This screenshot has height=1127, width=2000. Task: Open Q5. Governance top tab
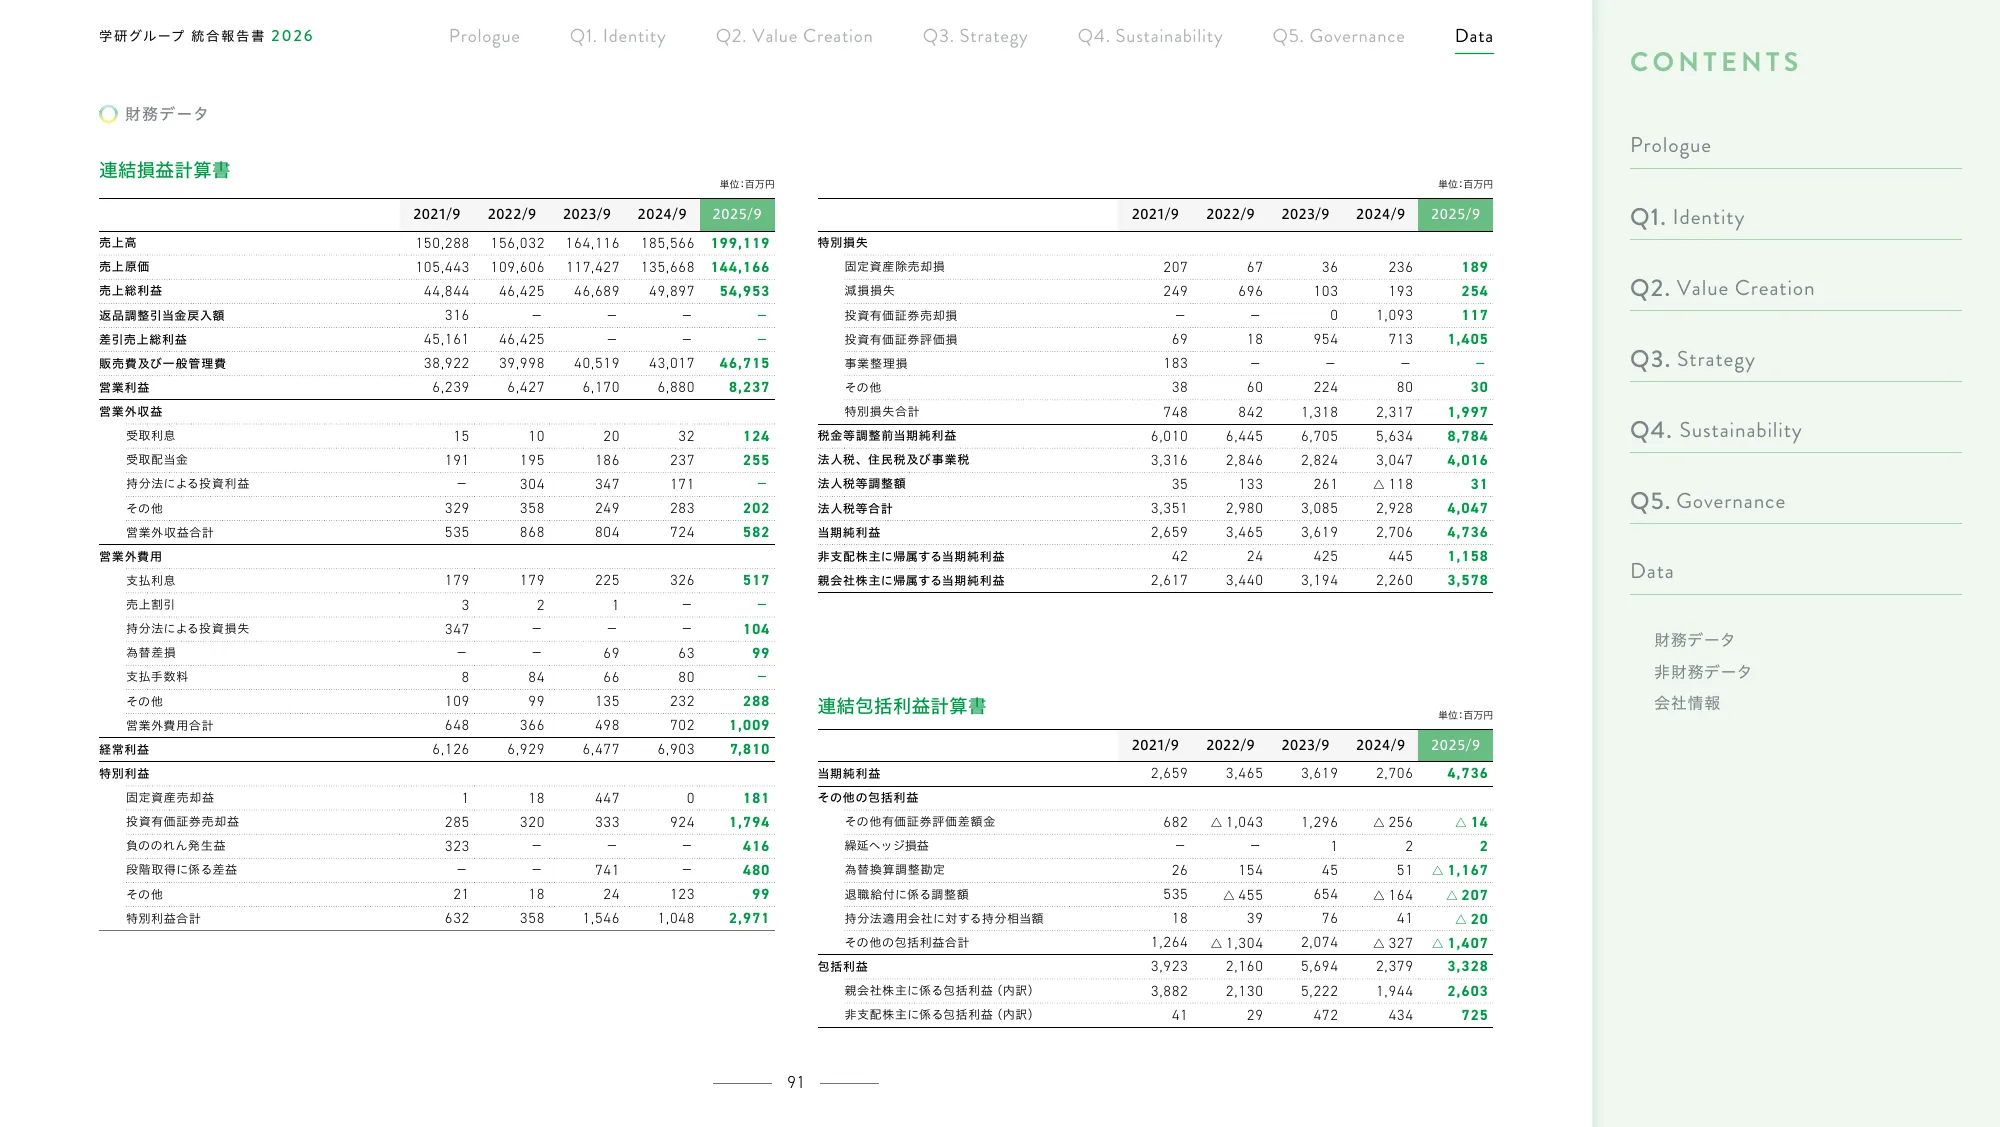[1338, 37]
